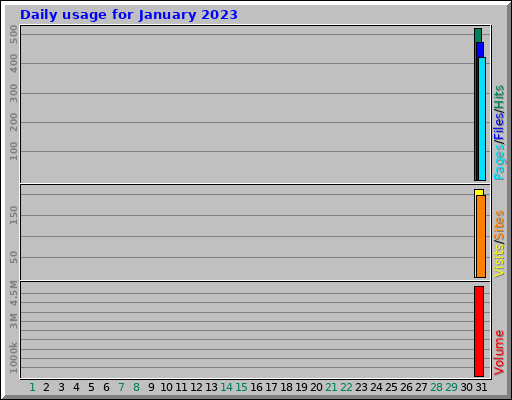The image size is (512, 400).
Task: Click day '16' on the x-axis
Action: point(256,387)
